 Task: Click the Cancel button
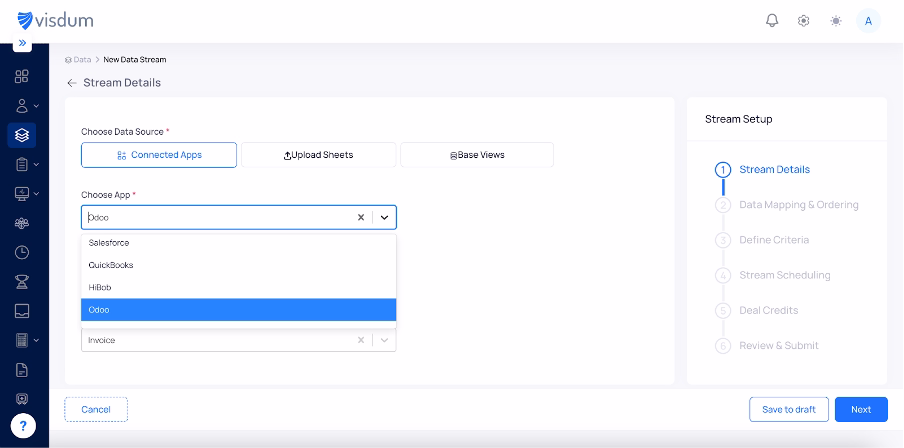96,409
